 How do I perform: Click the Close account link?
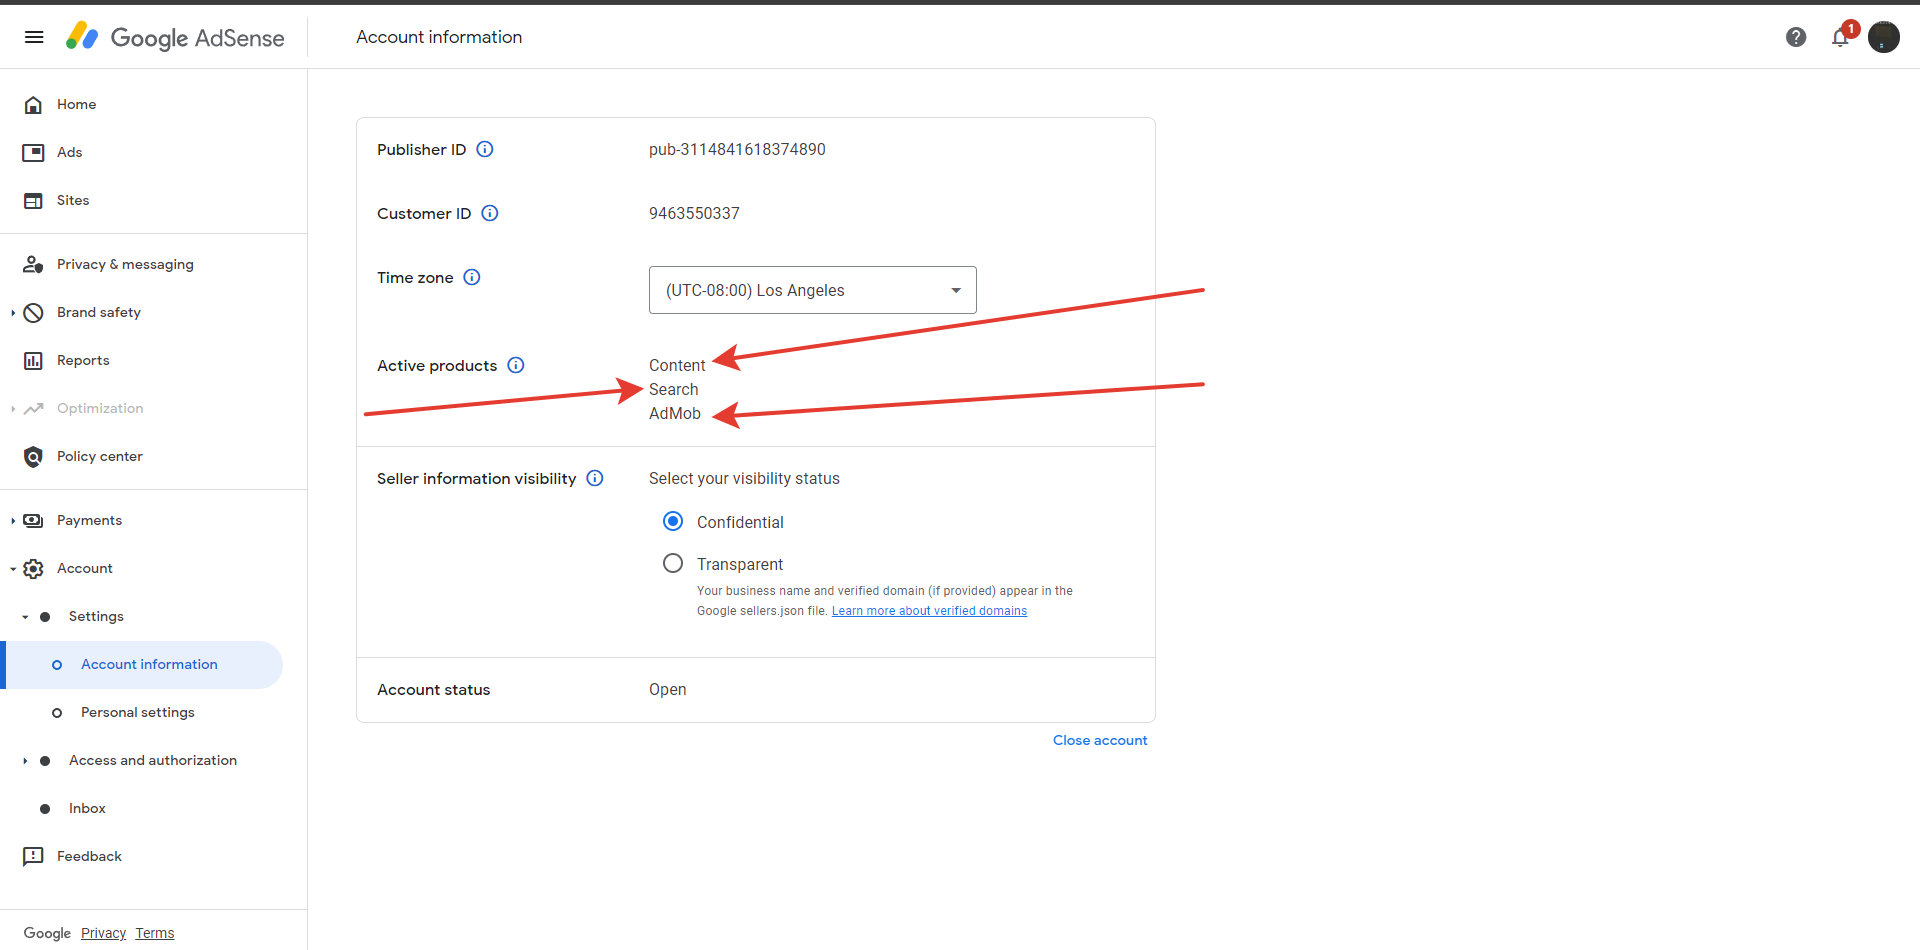pyautogui.click(x=1100, y=741)
